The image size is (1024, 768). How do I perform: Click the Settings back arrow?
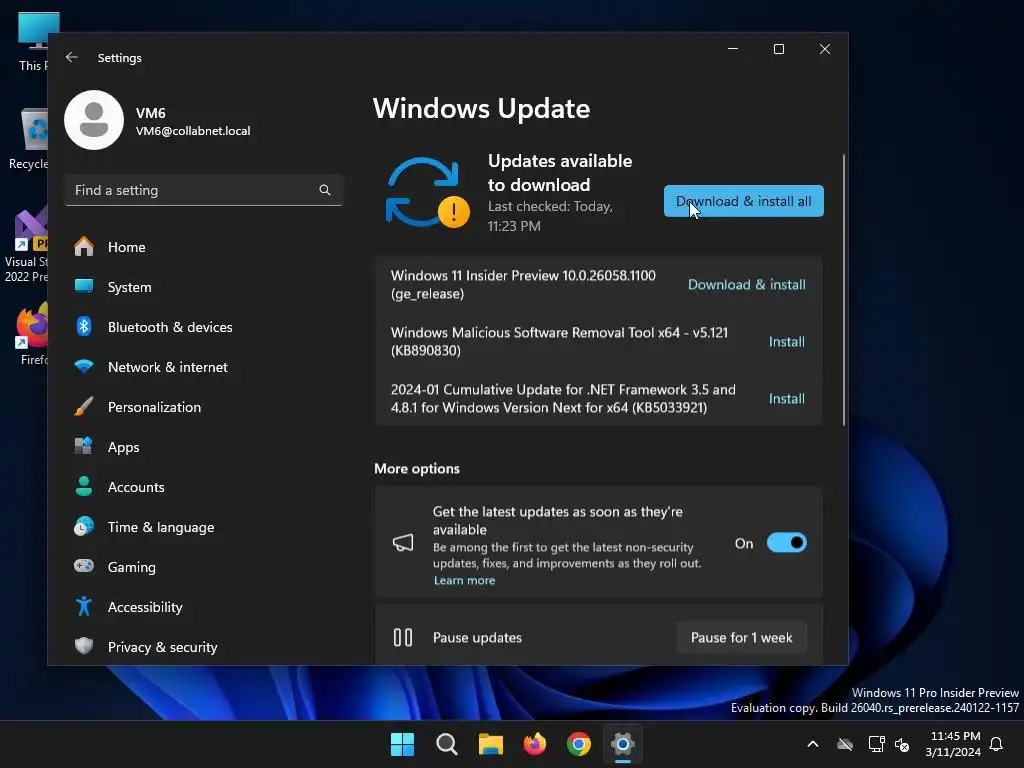click(x=72, y=57)
